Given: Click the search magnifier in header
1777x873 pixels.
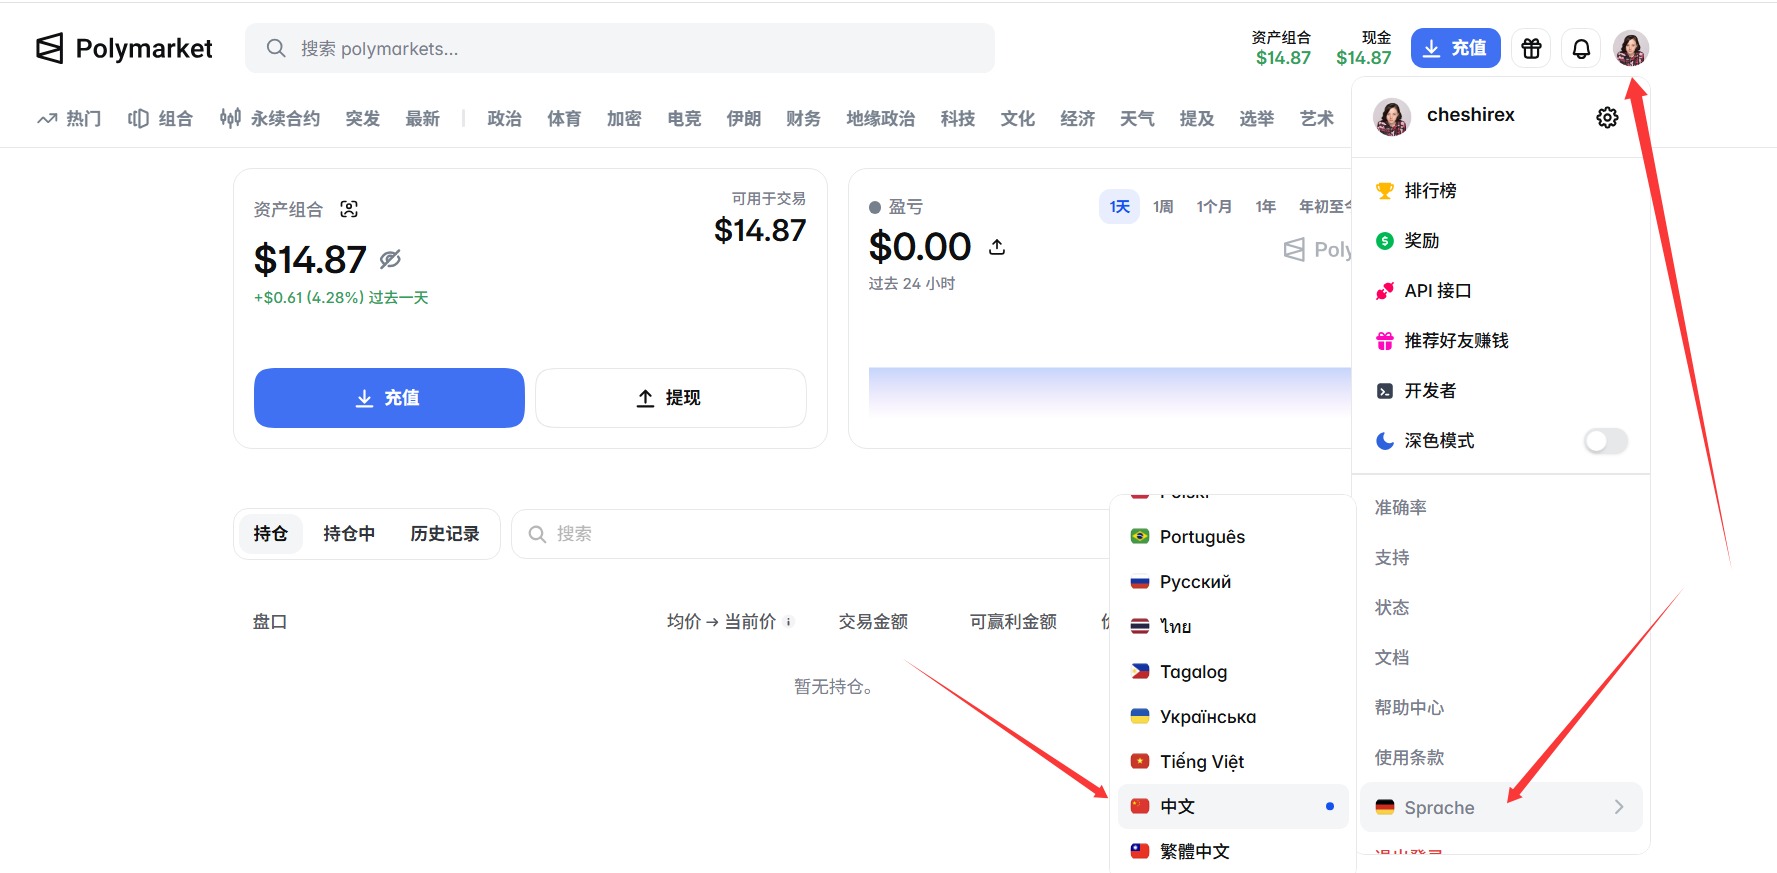Looking at the screenshot, I should click(276, 48).
